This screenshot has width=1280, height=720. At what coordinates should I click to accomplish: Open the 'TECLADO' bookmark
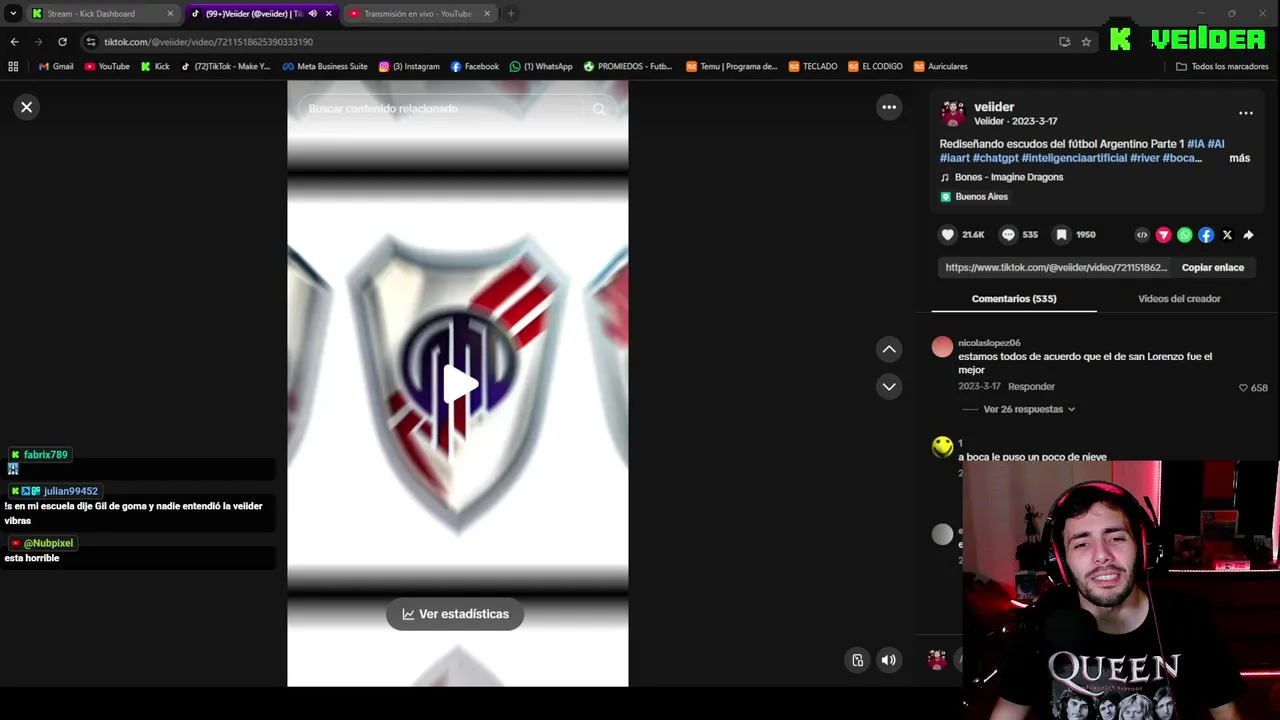[812, 67]
